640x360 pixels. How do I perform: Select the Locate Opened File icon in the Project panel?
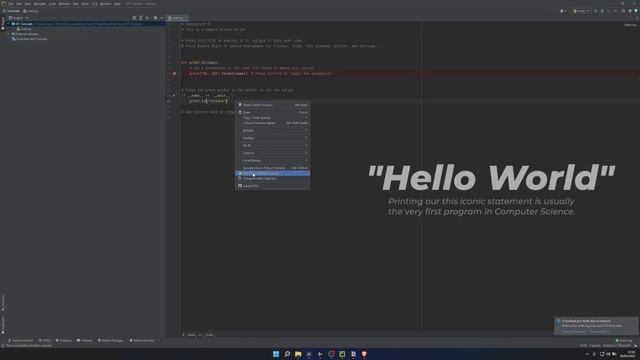[x=134, y=18]
